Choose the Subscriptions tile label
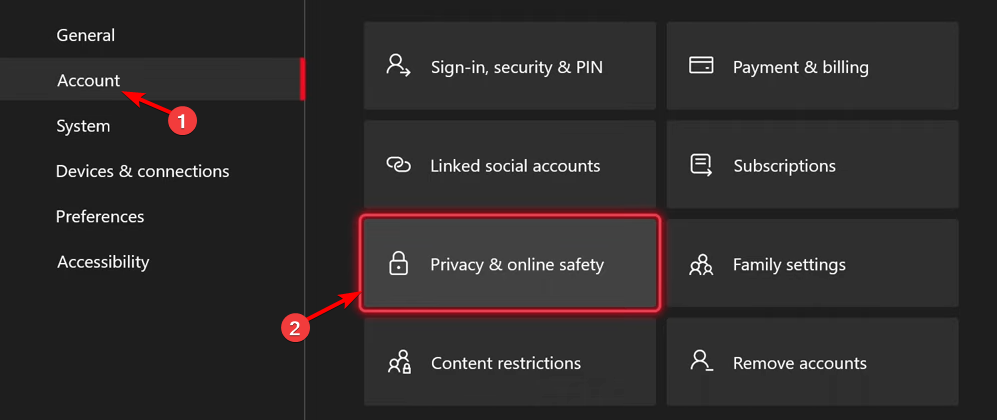997x420 pixels. tap(785, 166)
